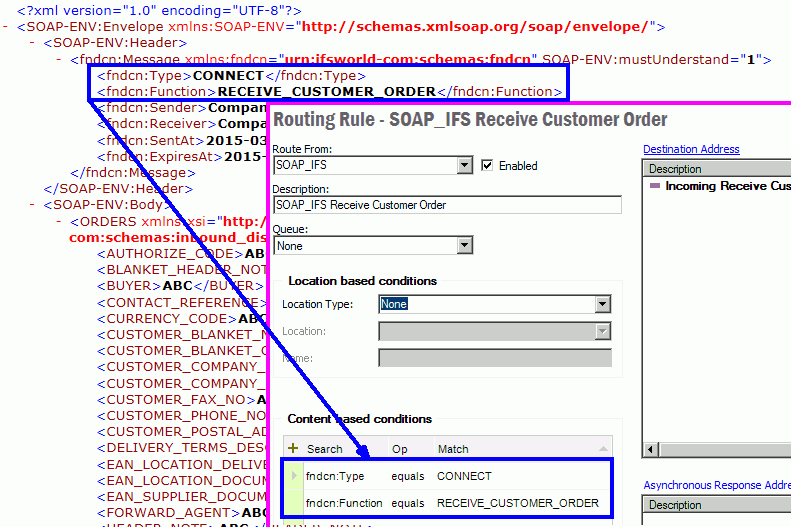Screen dimensions: 791x527
Task: Click the left scroll arrow in Destination list
Action: [651, 451]
